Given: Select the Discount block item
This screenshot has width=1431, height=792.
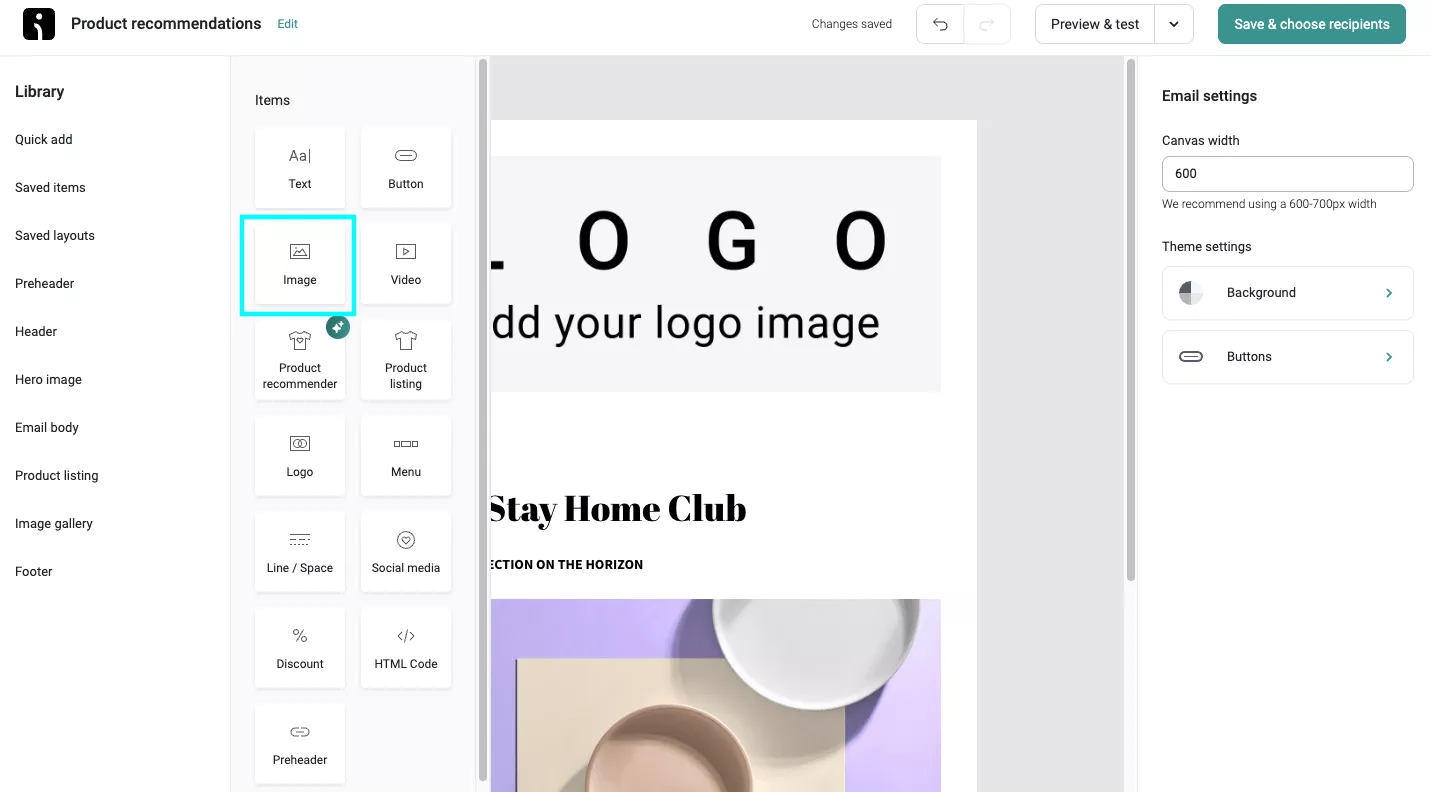Looking at the screenshot, I should (x=299, y=647).
